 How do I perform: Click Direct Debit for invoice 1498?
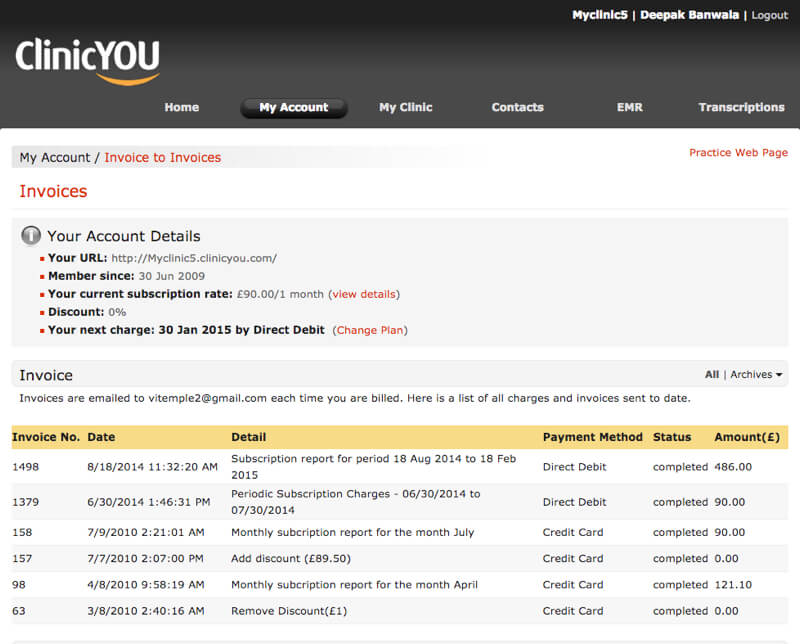[574, 467]
